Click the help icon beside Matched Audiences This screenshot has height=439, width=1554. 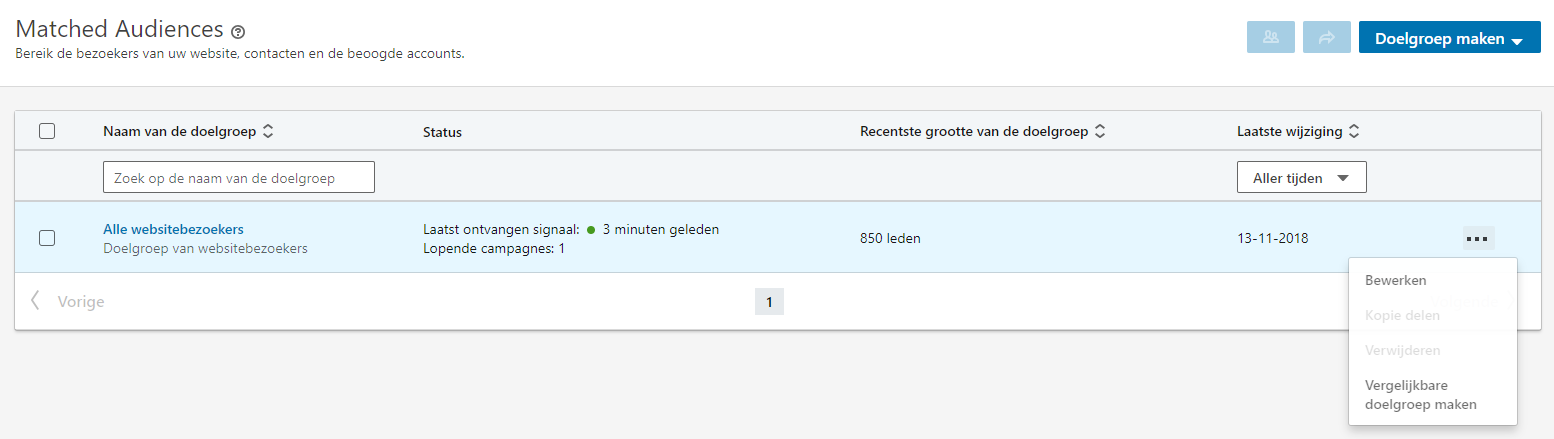pos(237,32)
